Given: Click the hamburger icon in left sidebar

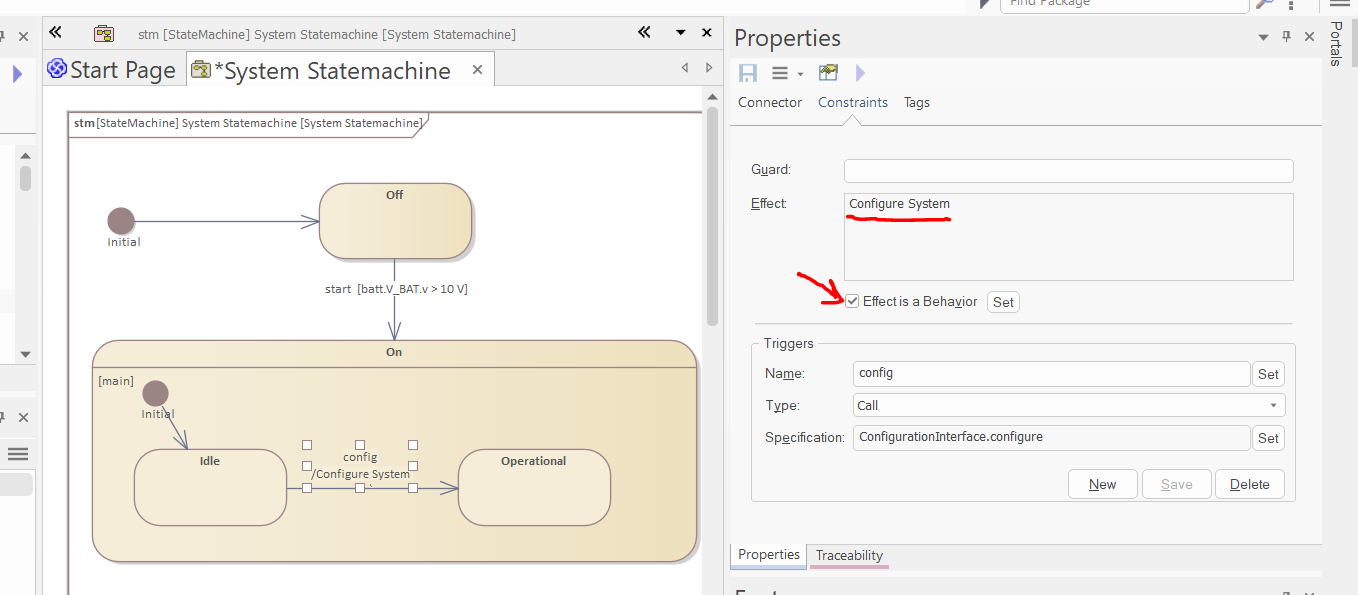Looking at the screenshot, I should pyautogui.click(x=17, y=454).
